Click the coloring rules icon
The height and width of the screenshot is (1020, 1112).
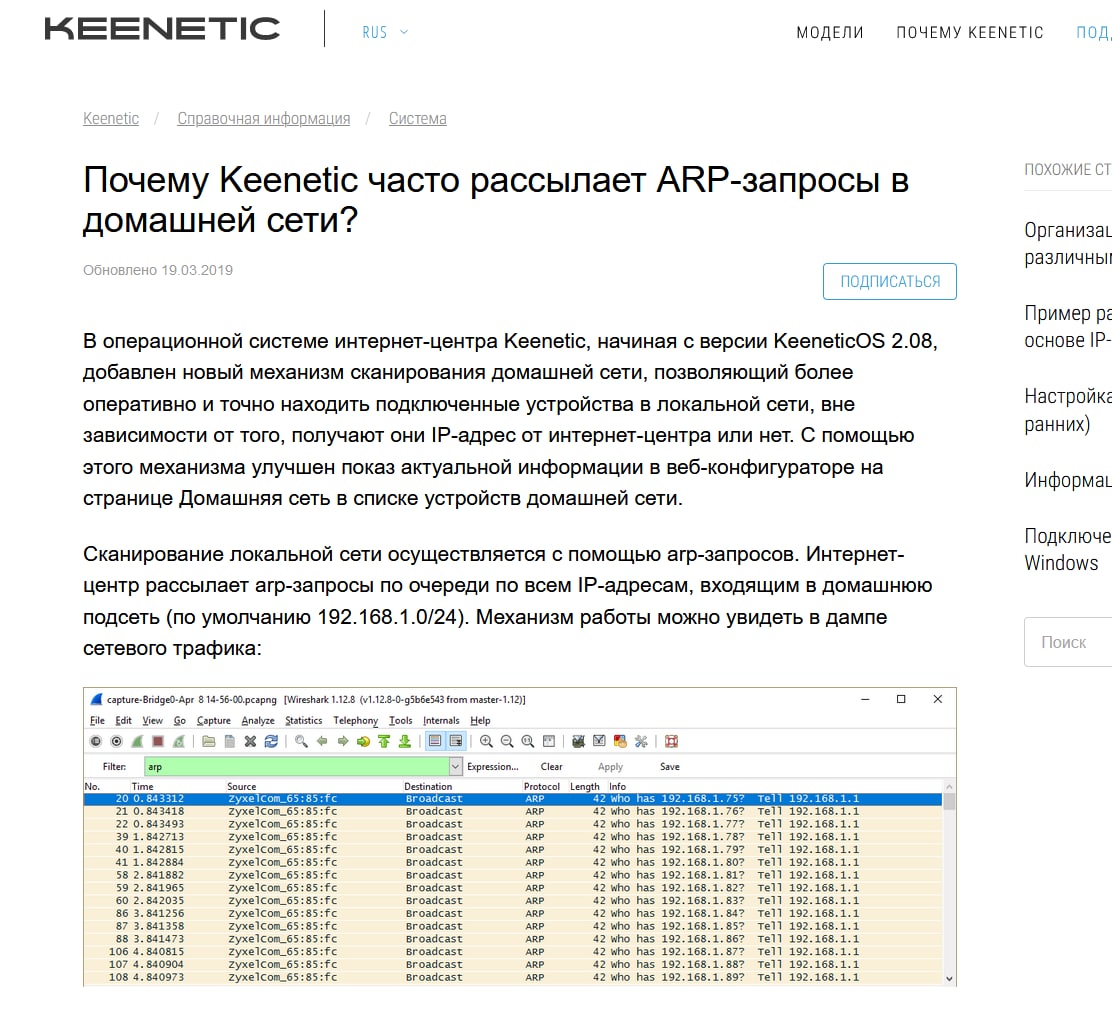click(620, 741)
